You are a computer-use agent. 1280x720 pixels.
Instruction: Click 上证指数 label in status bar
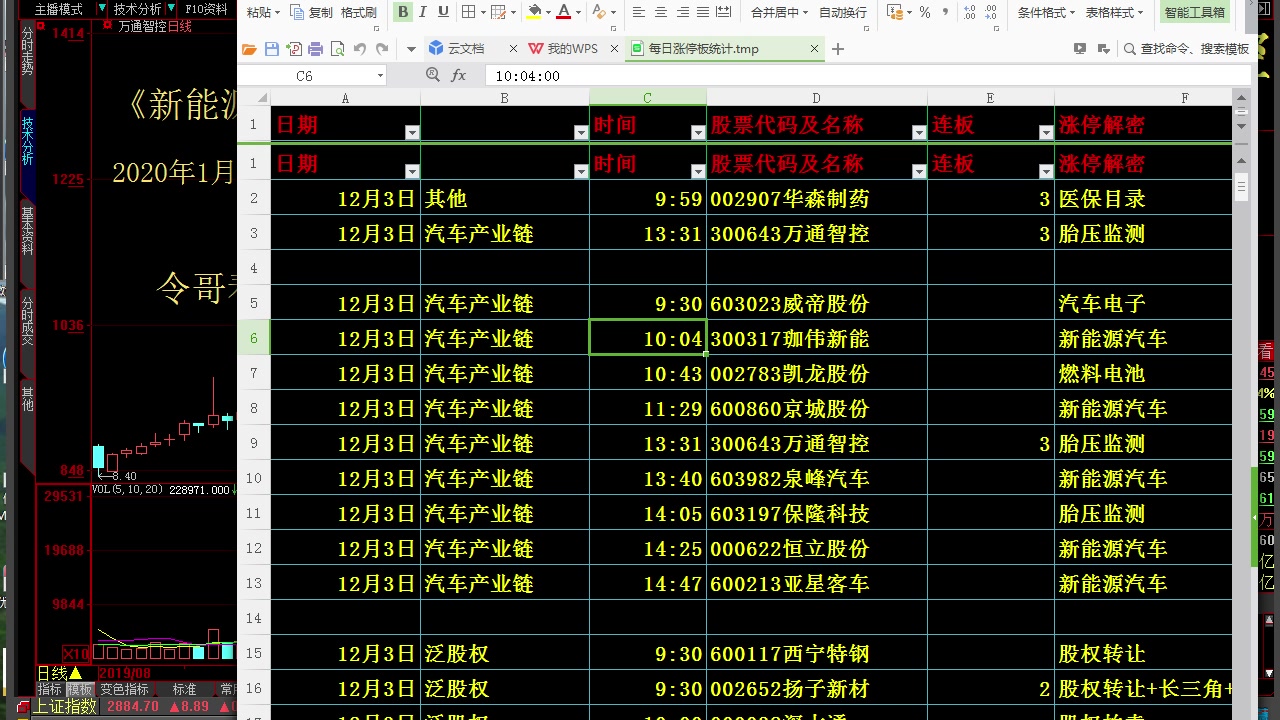66,706
